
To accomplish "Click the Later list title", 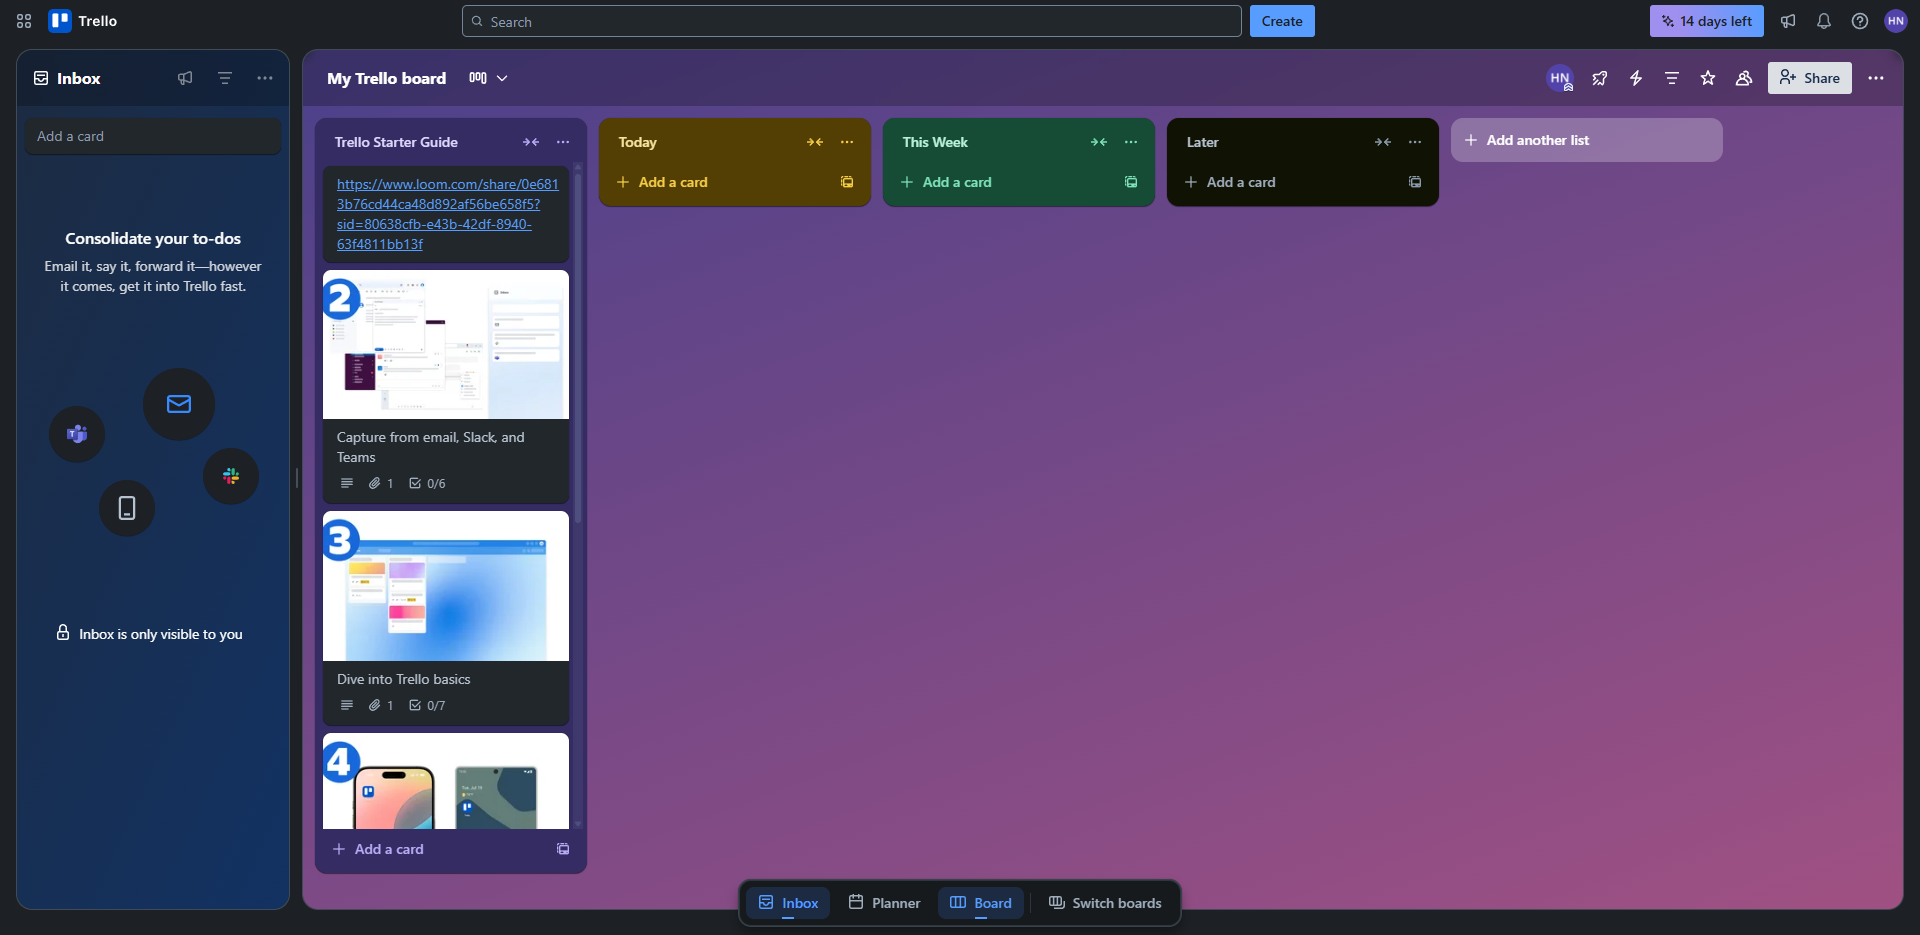I will pos(1203,142).
